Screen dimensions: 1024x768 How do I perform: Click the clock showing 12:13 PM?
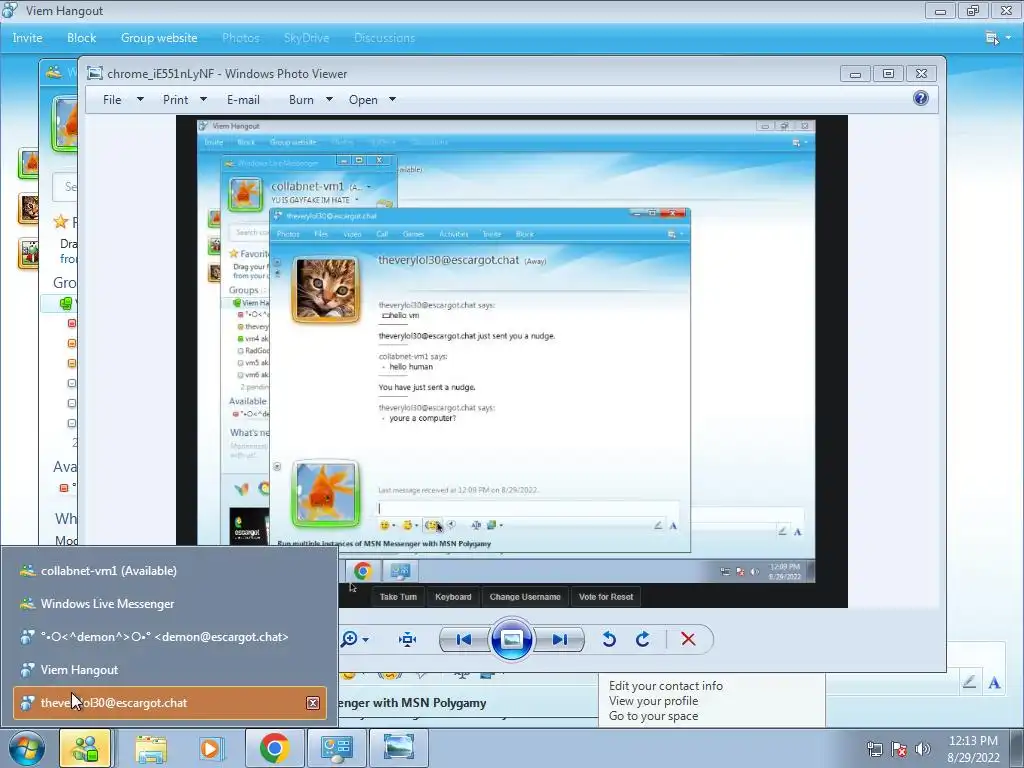[973, 749]
